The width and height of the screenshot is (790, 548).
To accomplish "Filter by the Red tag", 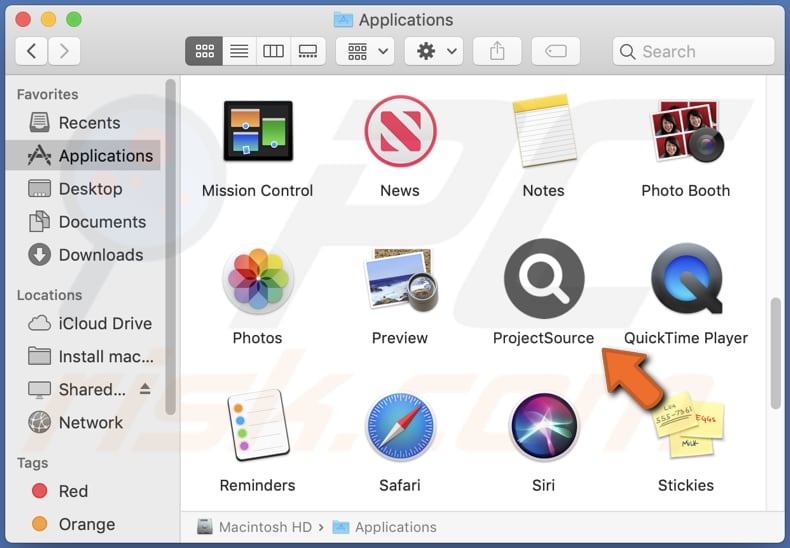I will point(83,491).
